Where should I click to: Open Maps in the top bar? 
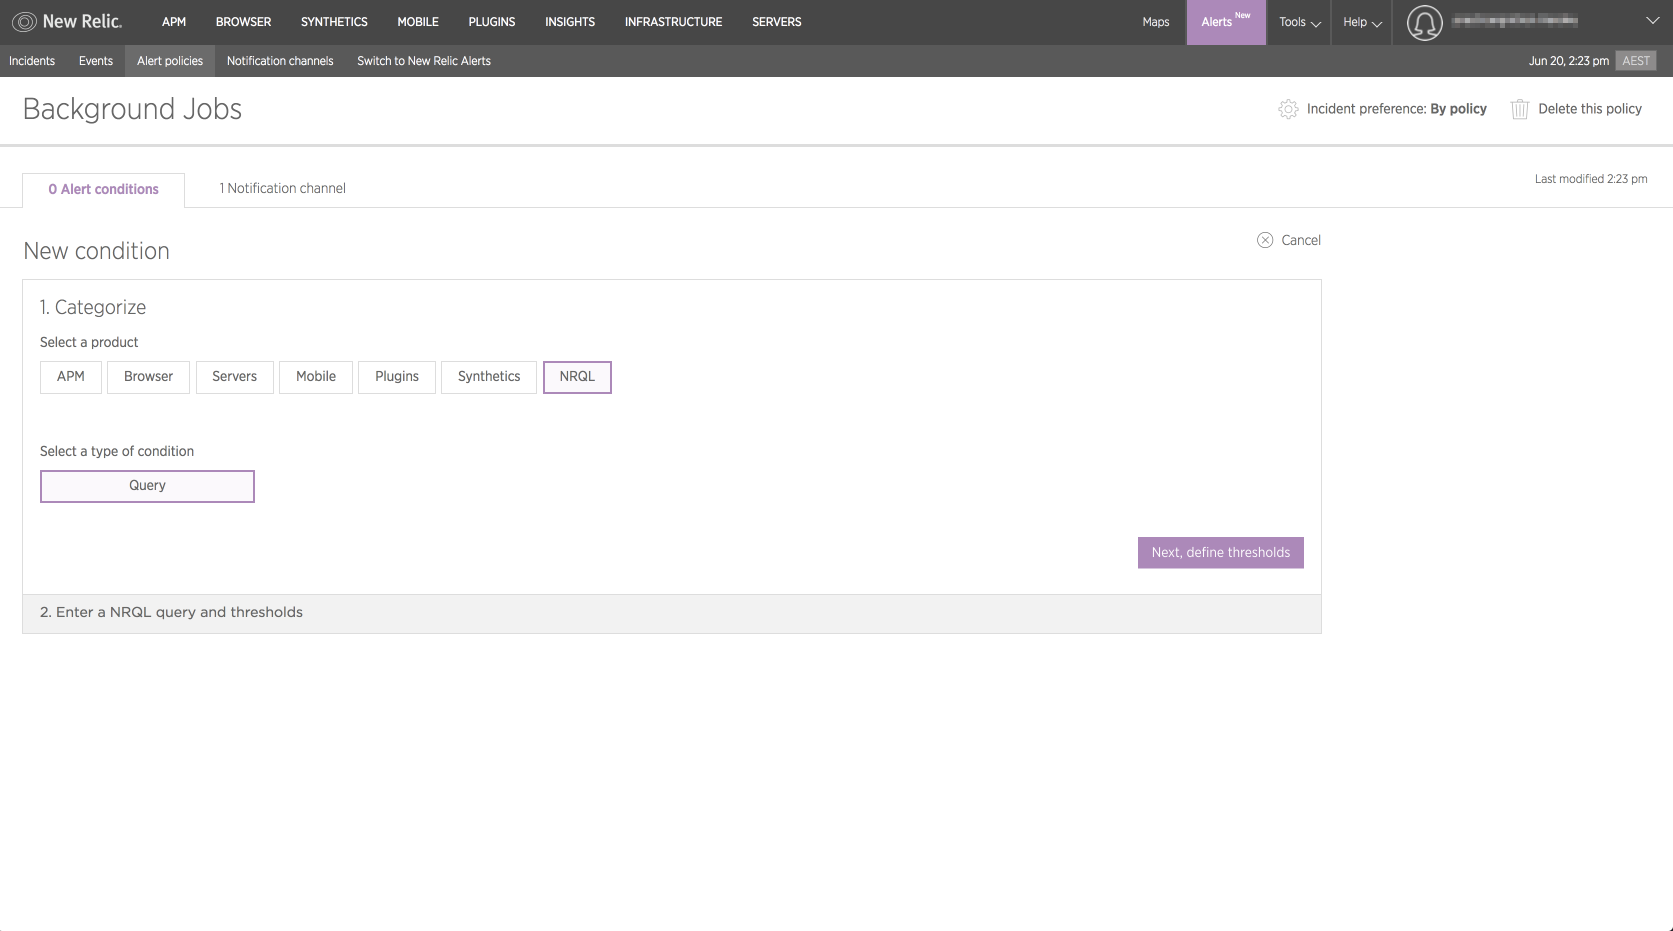pos(1156,22)
